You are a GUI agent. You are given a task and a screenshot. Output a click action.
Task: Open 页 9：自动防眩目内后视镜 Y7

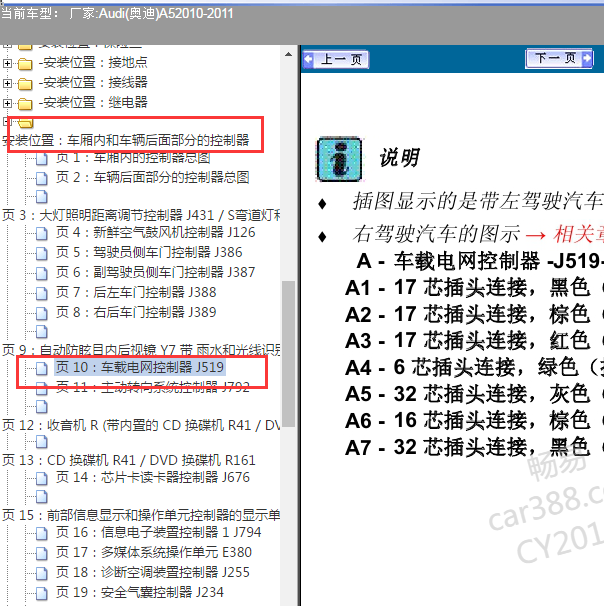point(141,349)
